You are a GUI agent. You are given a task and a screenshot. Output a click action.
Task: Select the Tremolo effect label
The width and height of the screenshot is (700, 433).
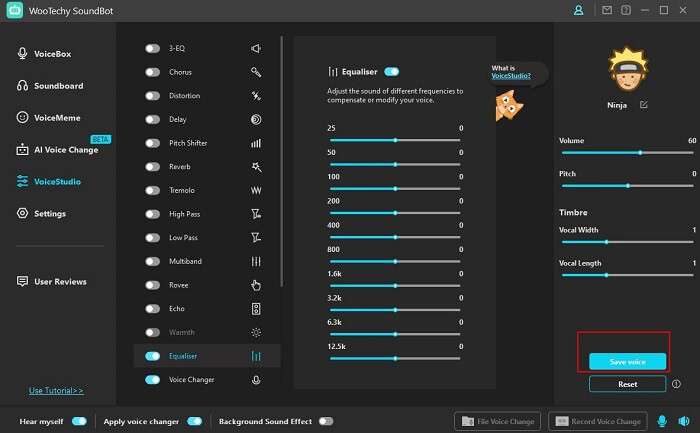(x=182, y=190)
